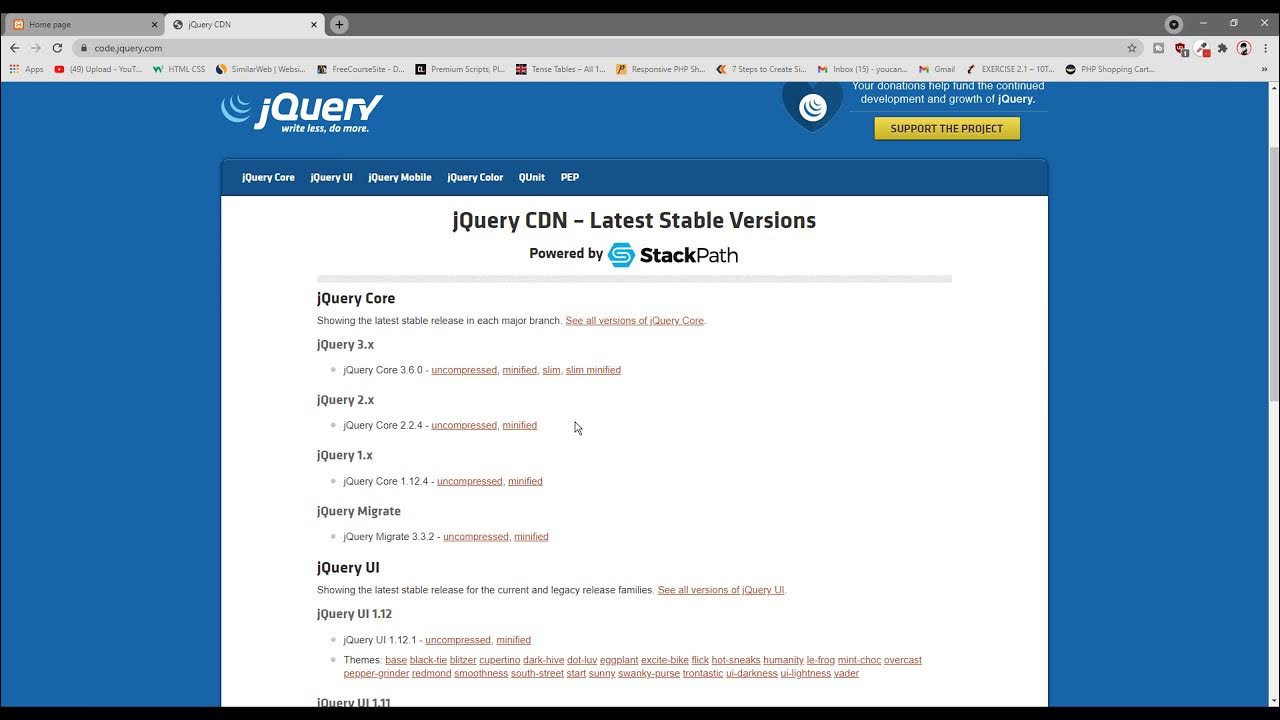Open jQuery Color in the navigation bar

[x=475, y=177]
